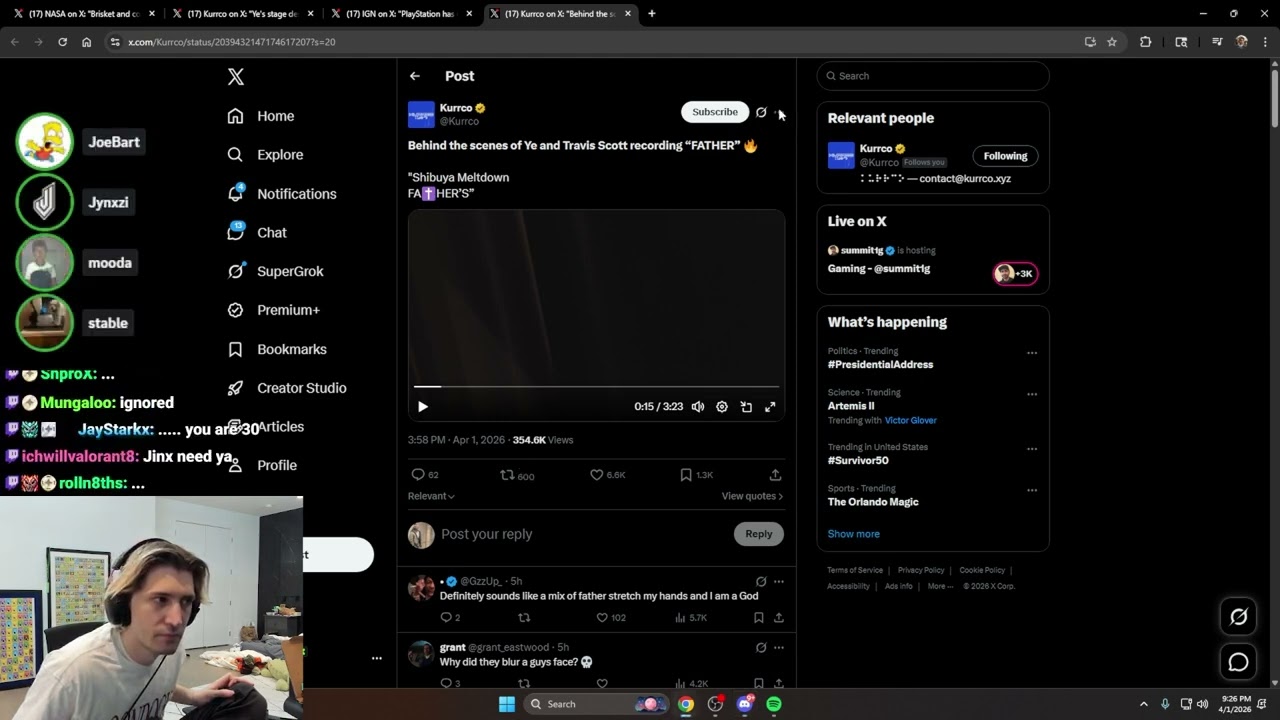
Task: Open Premium+ in the sidebar
Action: pos(273,310)
